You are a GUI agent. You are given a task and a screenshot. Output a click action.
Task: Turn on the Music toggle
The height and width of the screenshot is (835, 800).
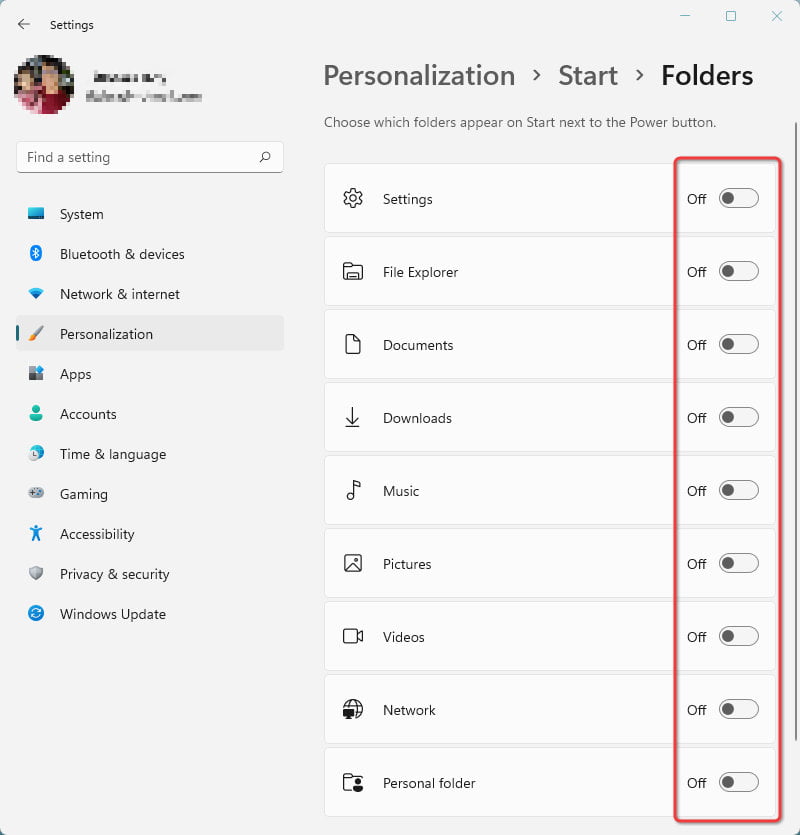[x=738, y=490]
